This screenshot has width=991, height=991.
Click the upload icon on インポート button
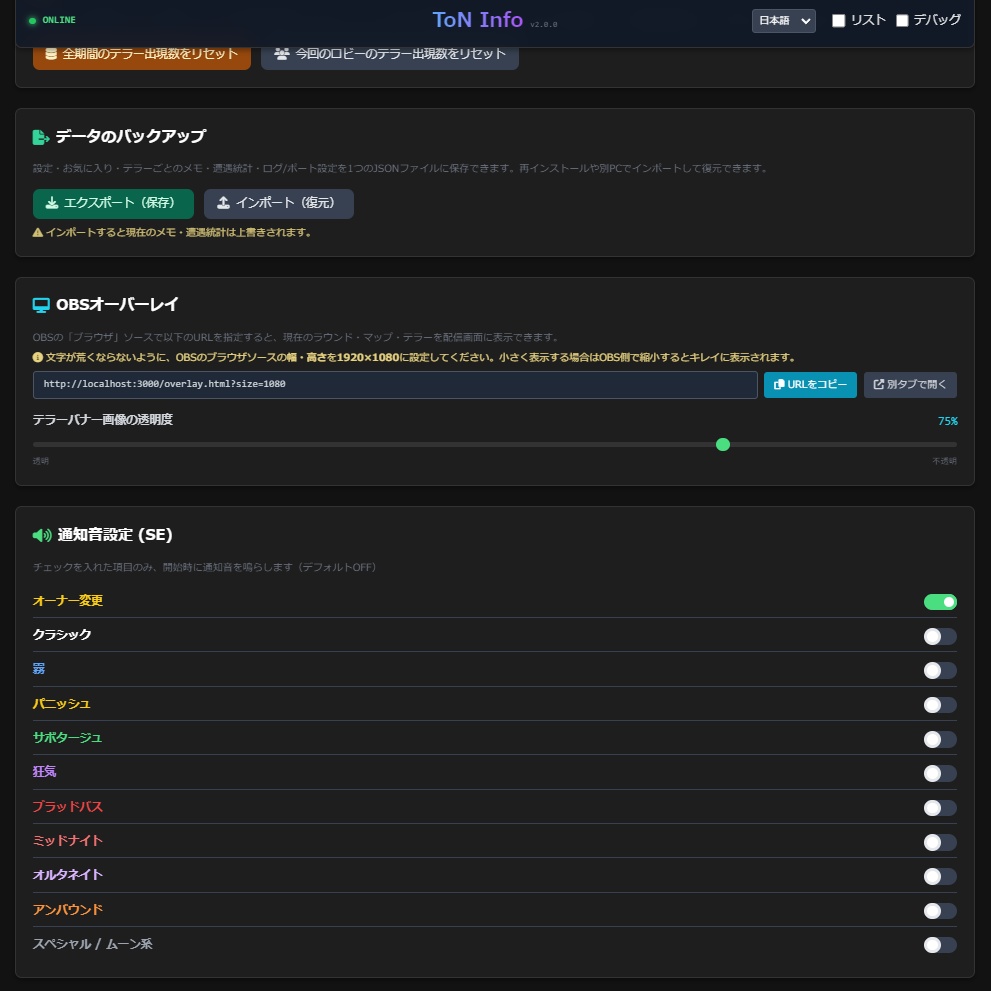tap(223, 203)
